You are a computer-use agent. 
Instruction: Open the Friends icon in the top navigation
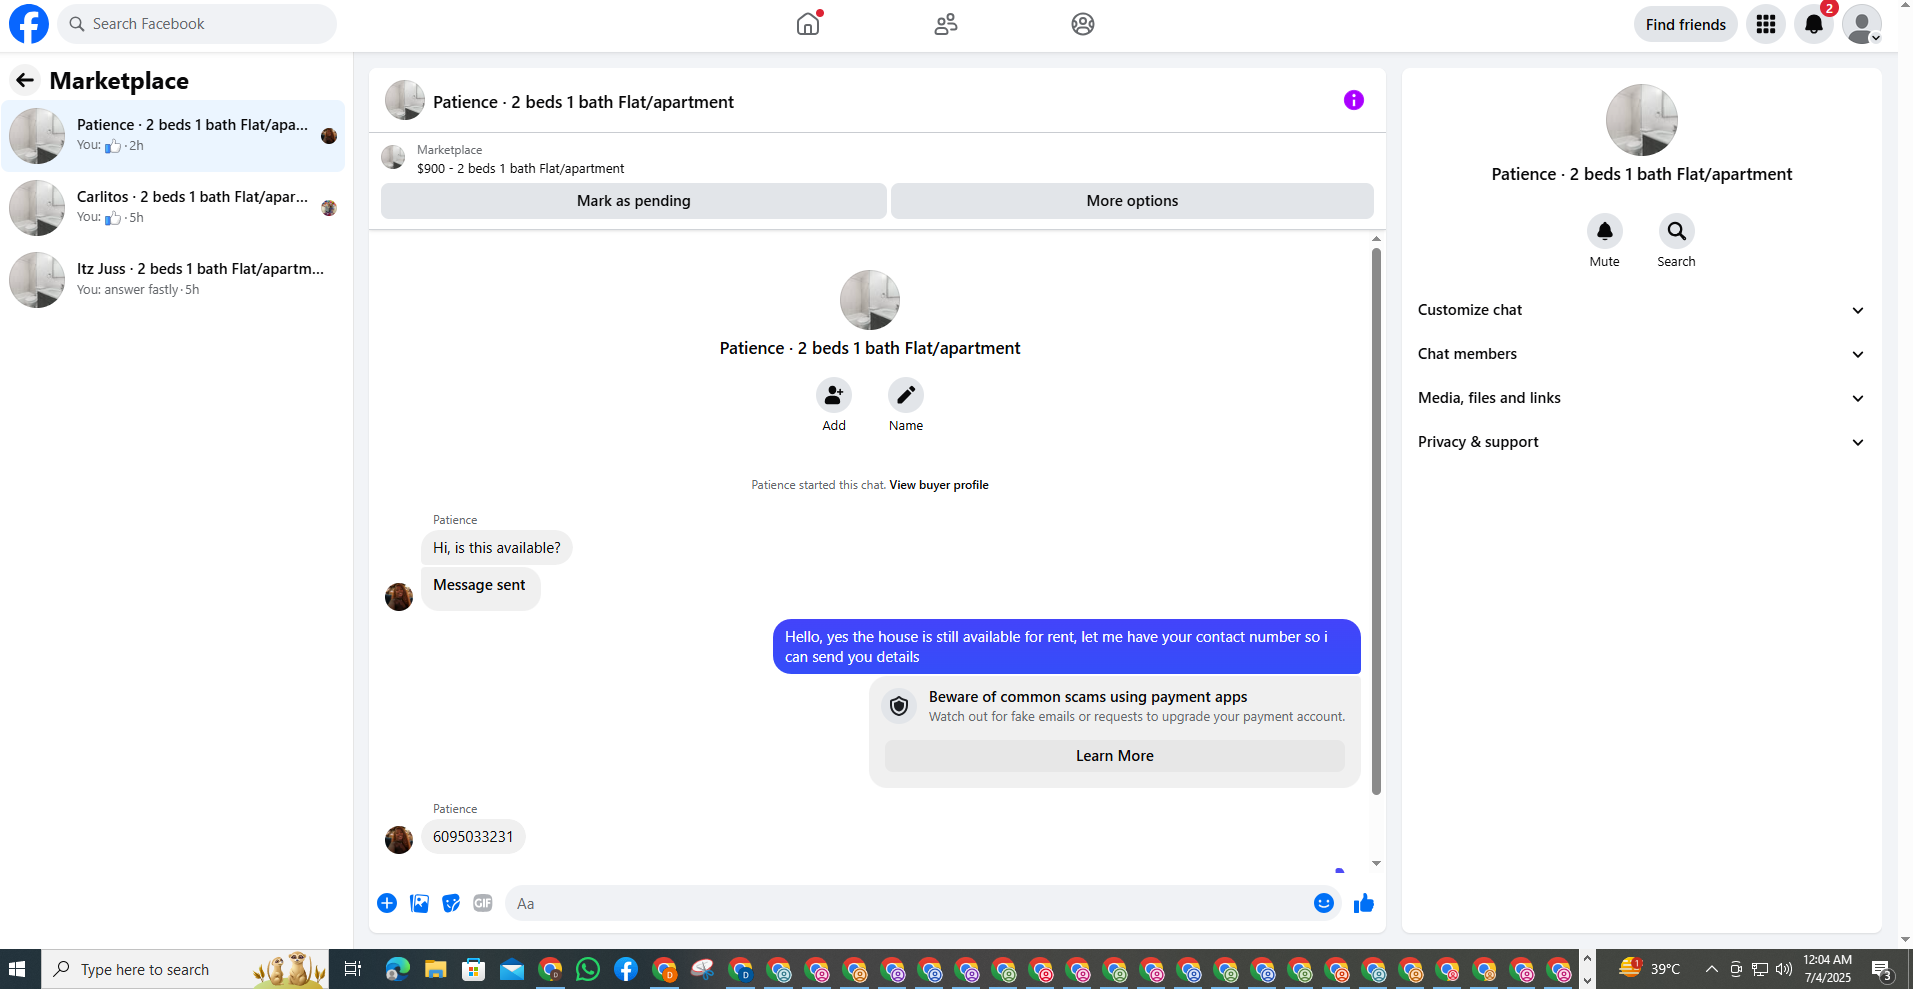[946, 24]
